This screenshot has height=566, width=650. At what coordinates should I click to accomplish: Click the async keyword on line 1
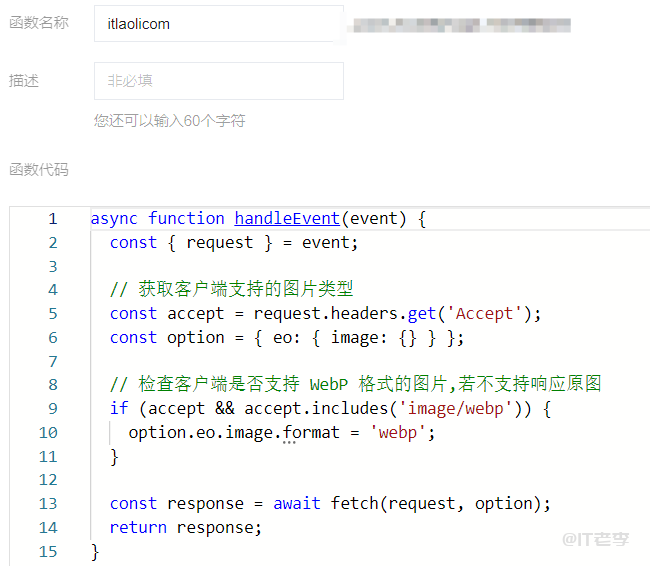115,218
